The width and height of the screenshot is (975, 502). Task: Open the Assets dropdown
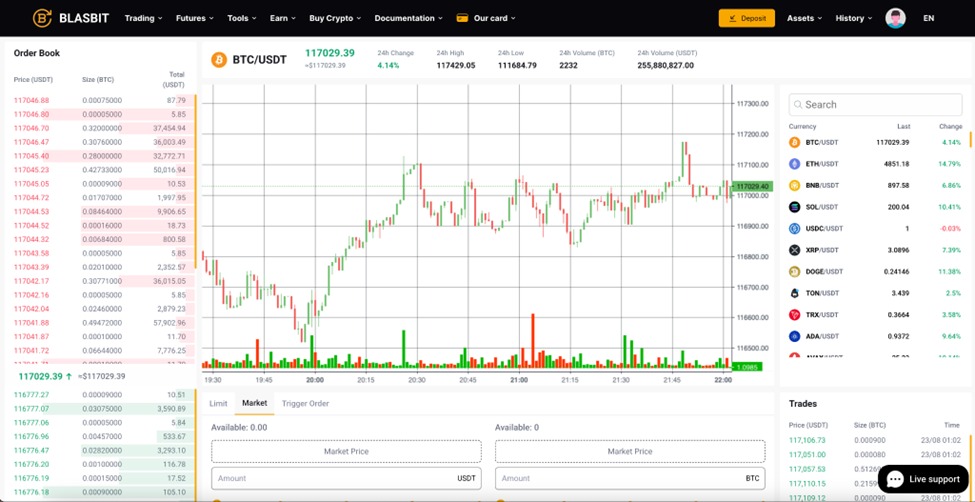pyautogui.click(x=804, y=18)
